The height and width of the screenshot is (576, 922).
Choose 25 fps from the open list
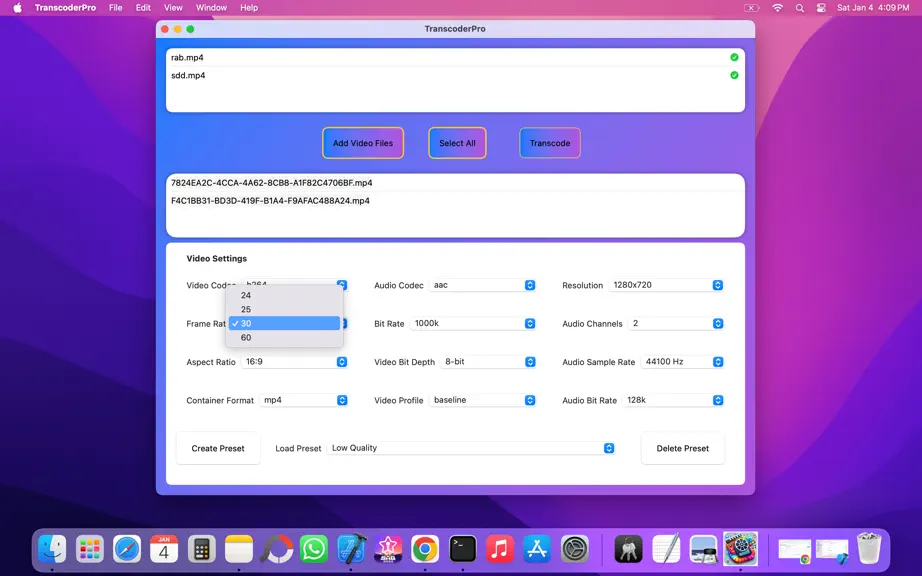[284, 309]
